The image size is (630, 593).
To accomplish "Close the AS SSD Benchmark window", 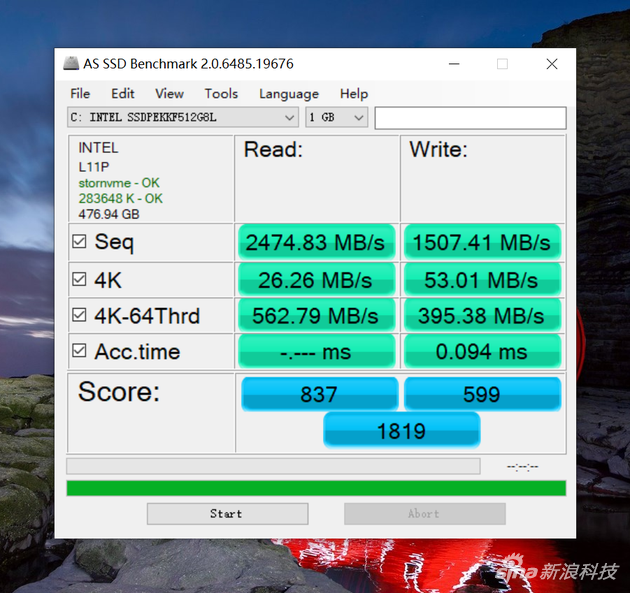I will click(x=552, y=64).
